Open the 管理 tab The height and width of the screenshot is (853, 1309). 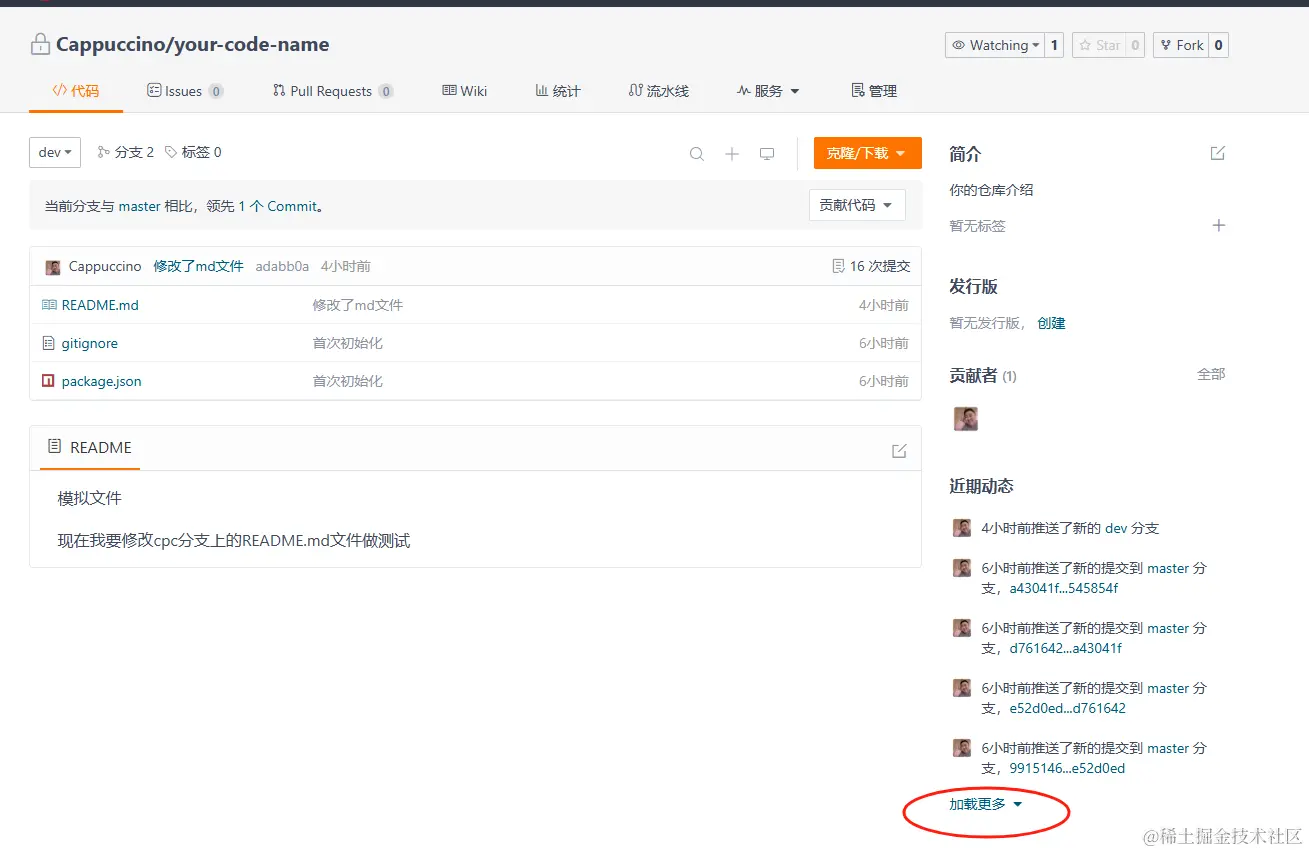tap(874, 91)
